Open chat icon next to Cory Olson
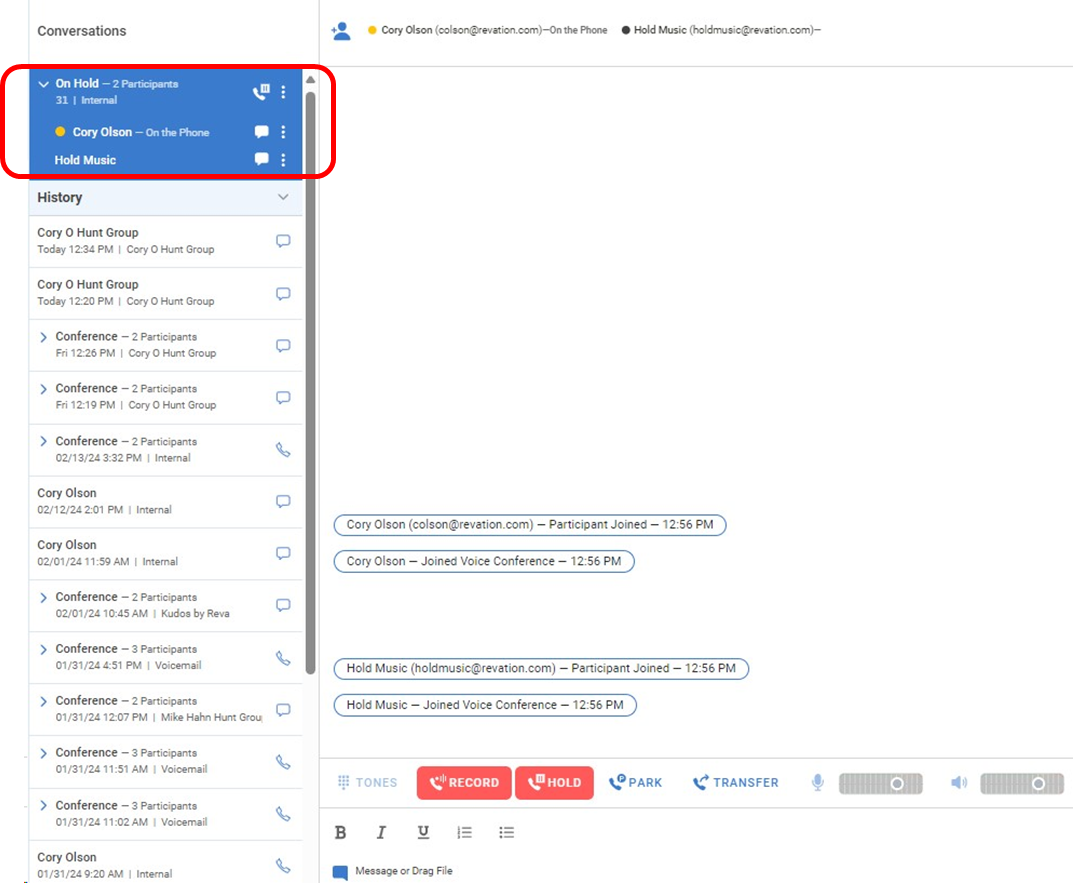This screenshot has width=1073, height=883. [262, 132]
